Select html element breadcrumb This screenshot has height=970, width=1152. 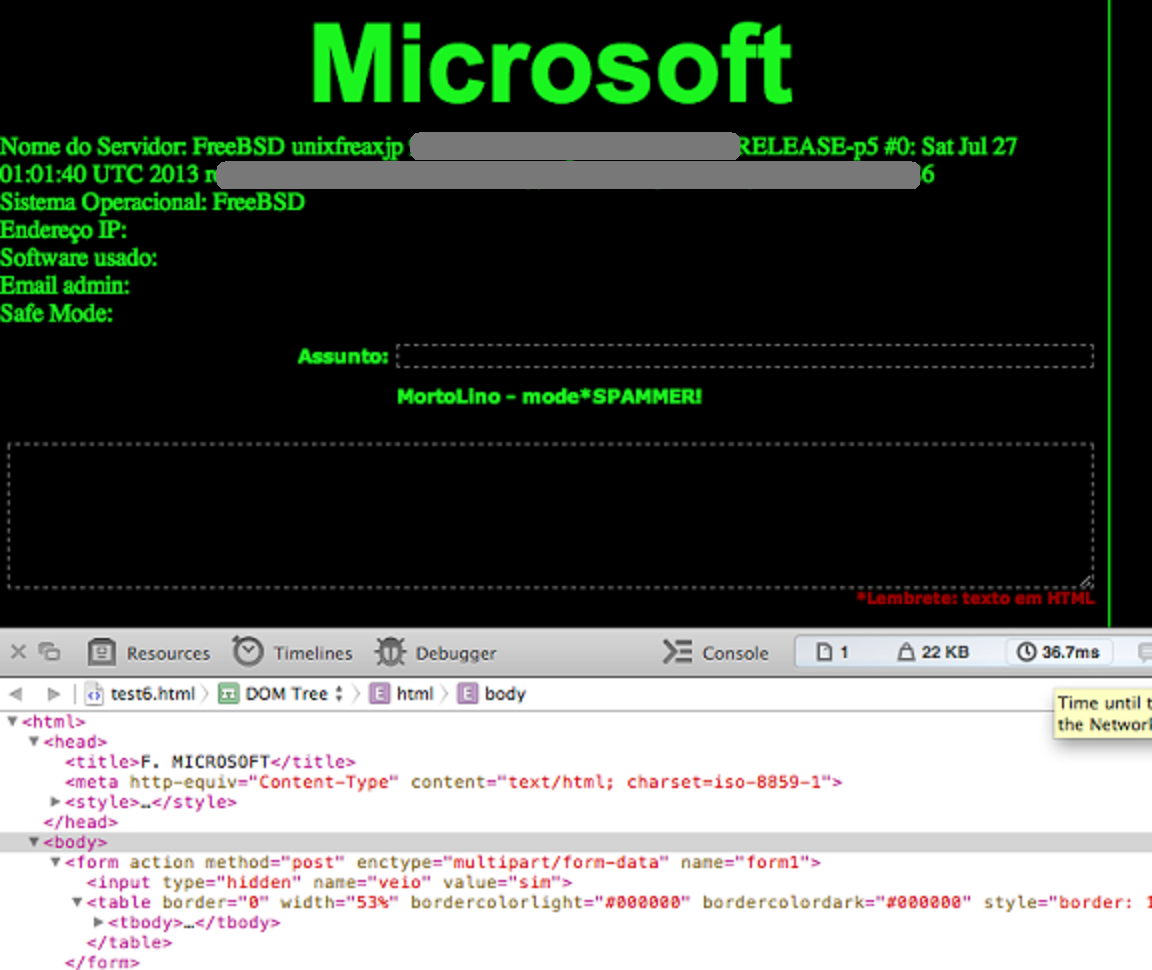(402, 694)
